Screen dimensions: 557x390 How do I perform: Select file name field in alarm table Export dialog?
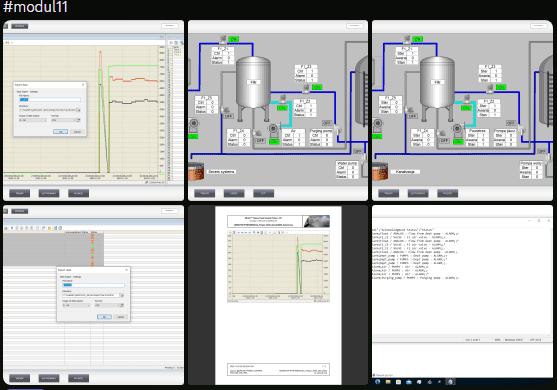(93, 285)
